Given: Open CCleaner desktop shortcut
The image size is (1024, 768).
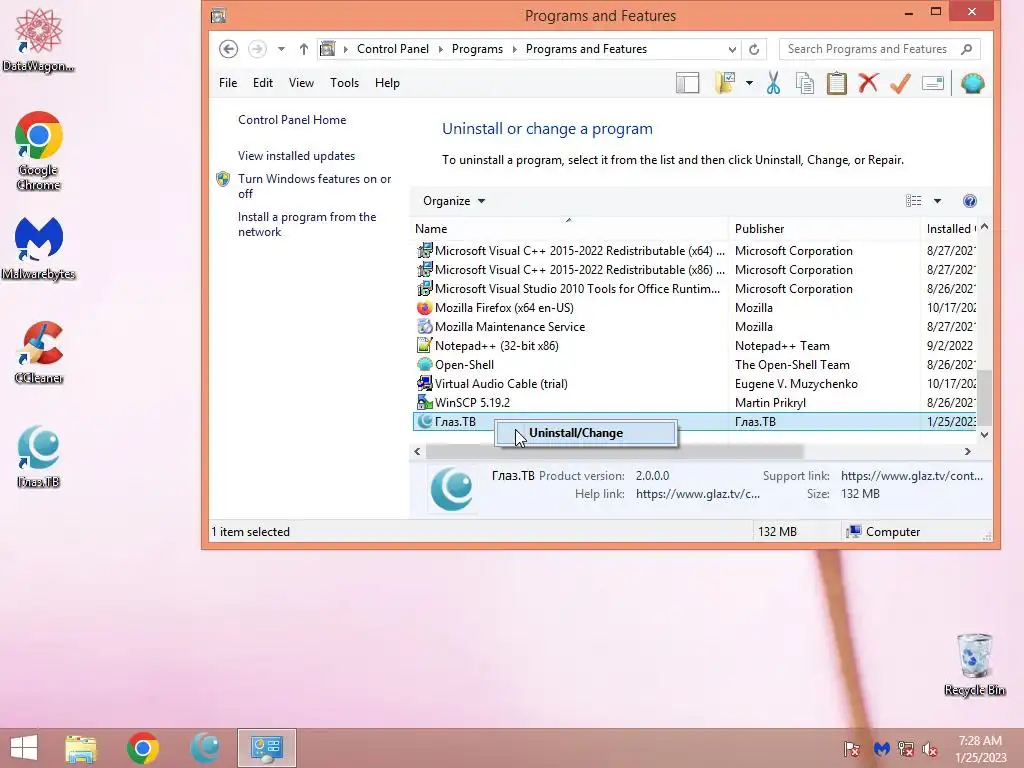Looking at the screenshot, I should coord(39,353).
